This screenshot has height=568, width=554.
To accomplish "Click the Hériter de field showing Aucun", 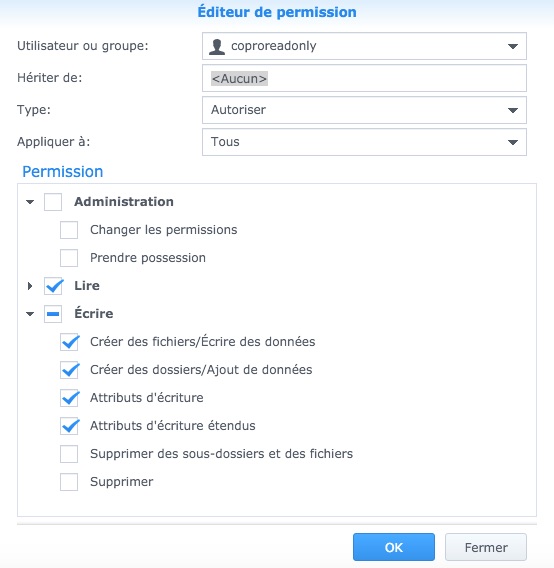I will pos(364,78).
